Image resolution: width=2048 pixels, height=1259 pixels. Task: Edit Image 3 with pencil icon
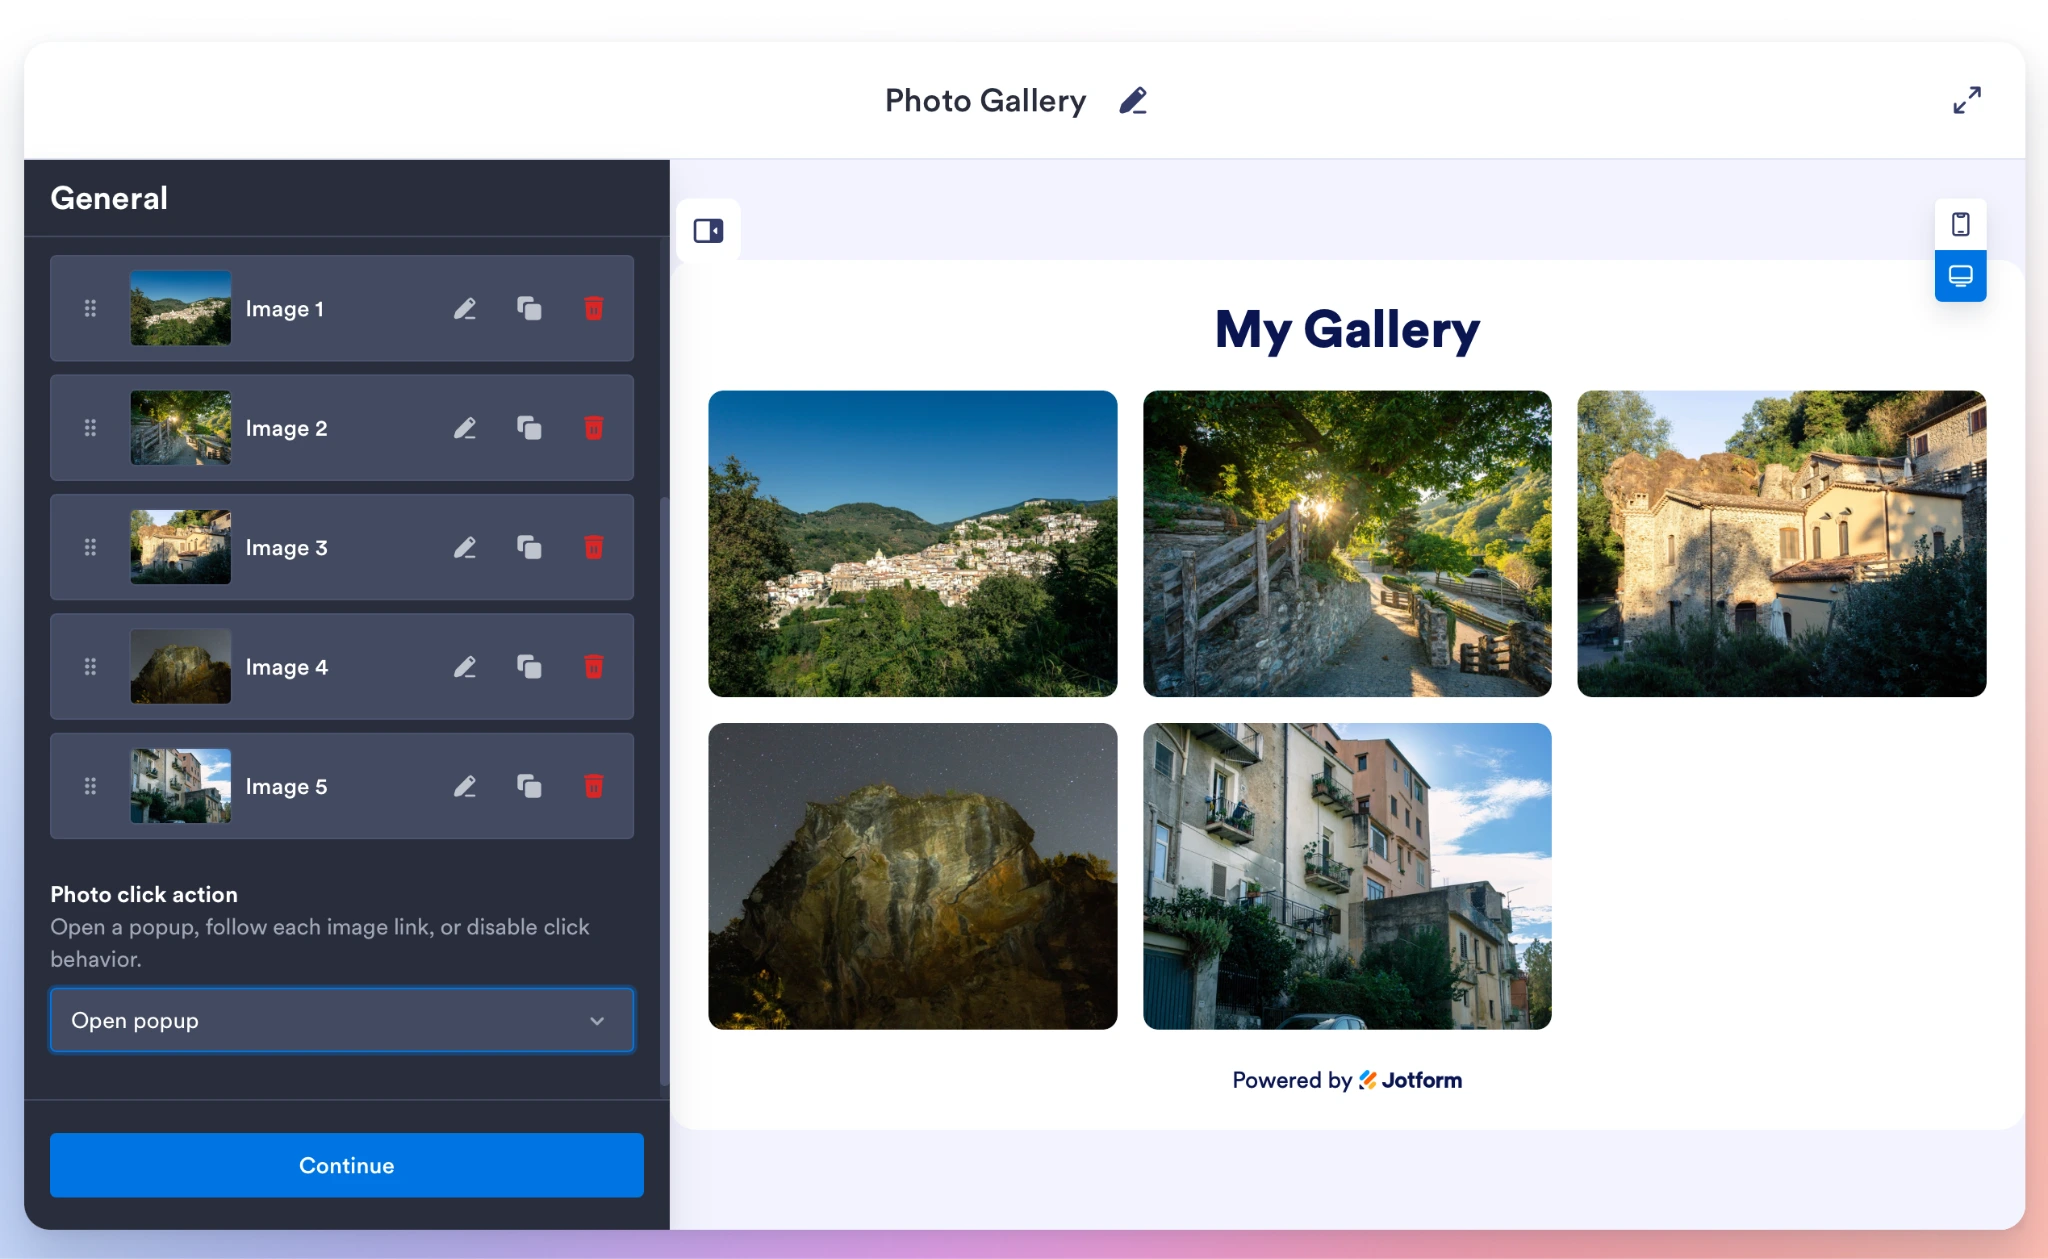tap(465, 547)
